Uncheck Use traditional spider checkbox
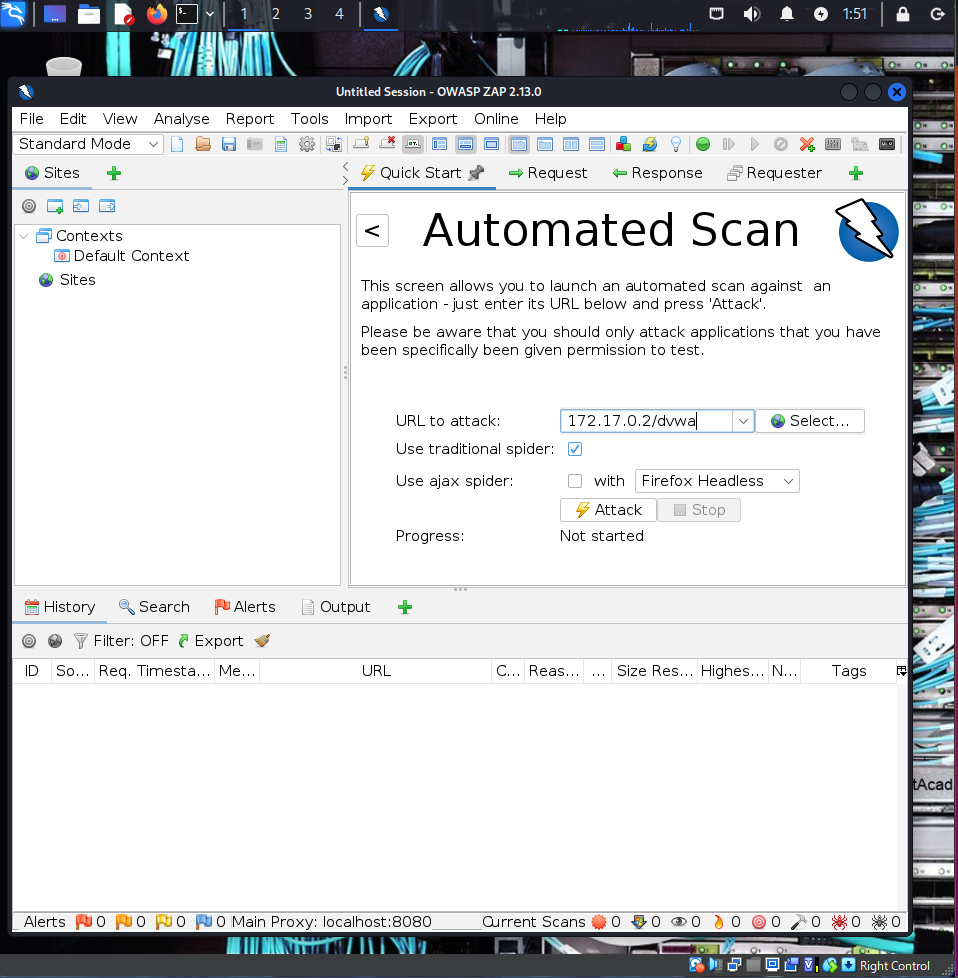The image size is (958, 978). point(575,449)
